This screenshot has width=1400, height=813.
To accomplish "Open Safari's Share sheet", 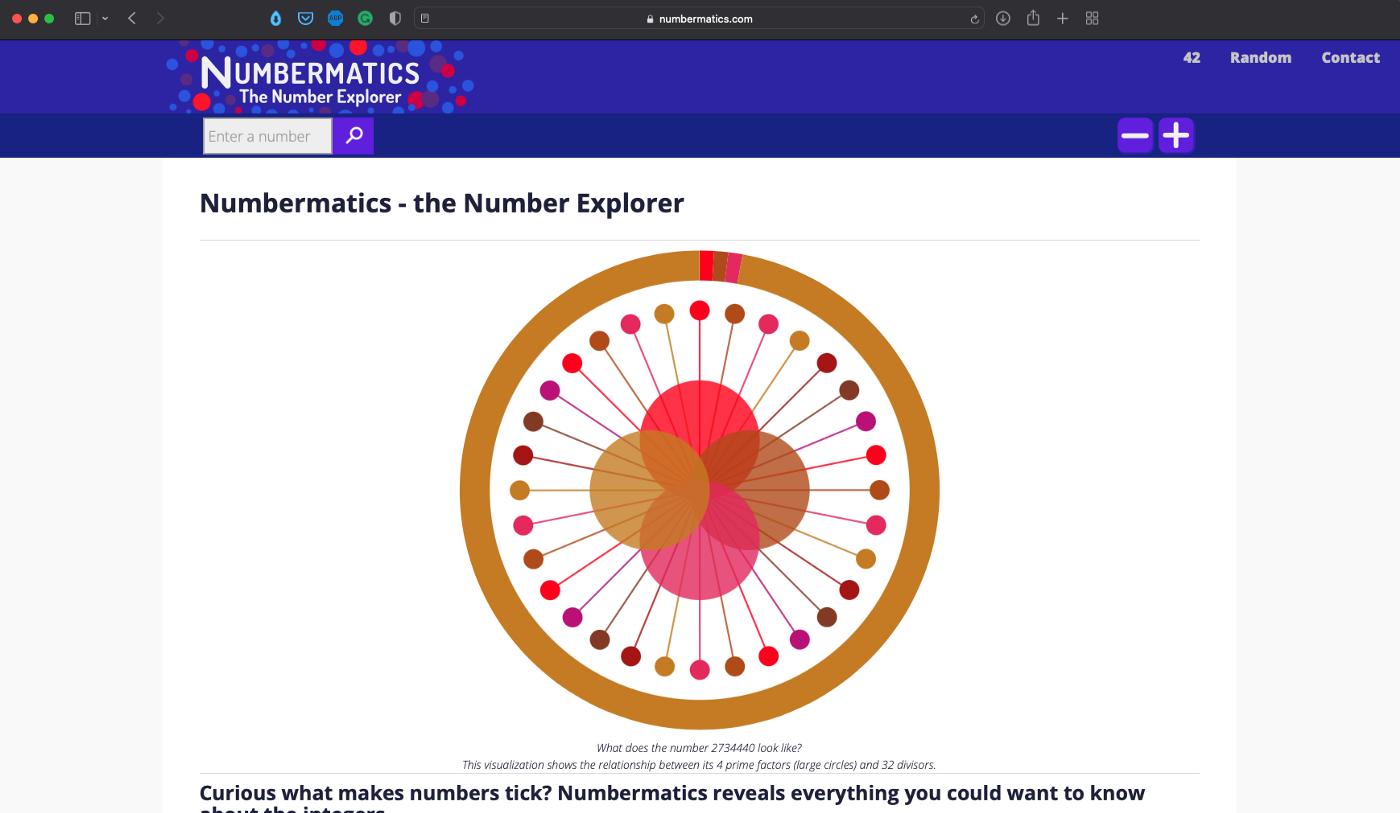I will click(x=1032, y=17).
